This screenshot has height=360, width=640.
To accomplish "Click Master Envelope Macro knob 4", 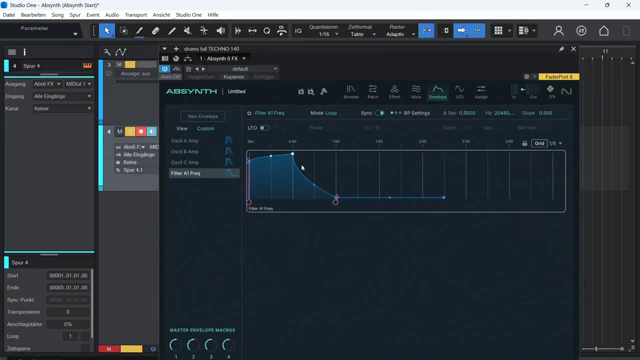I will point(228,345).
